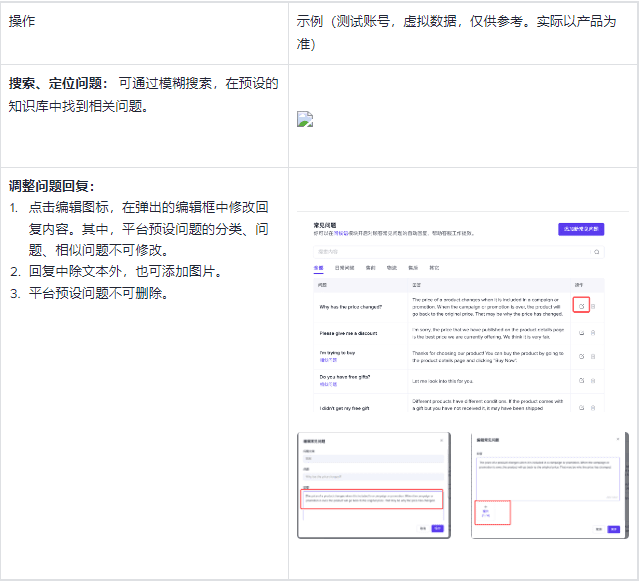Click the 操作 column header
640x585 pixels.
point(579,285)
